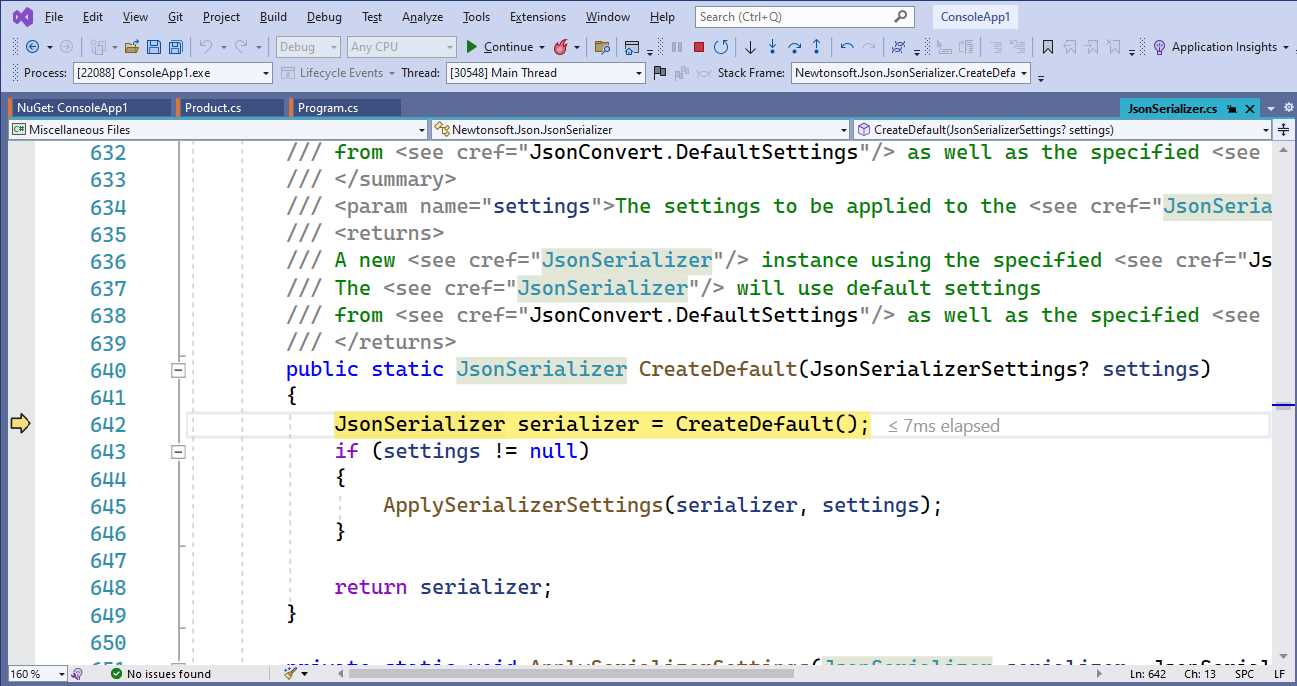The image size is (1297, 686).
Task: Open the Debug menu
Action: (x=322, y=16)
